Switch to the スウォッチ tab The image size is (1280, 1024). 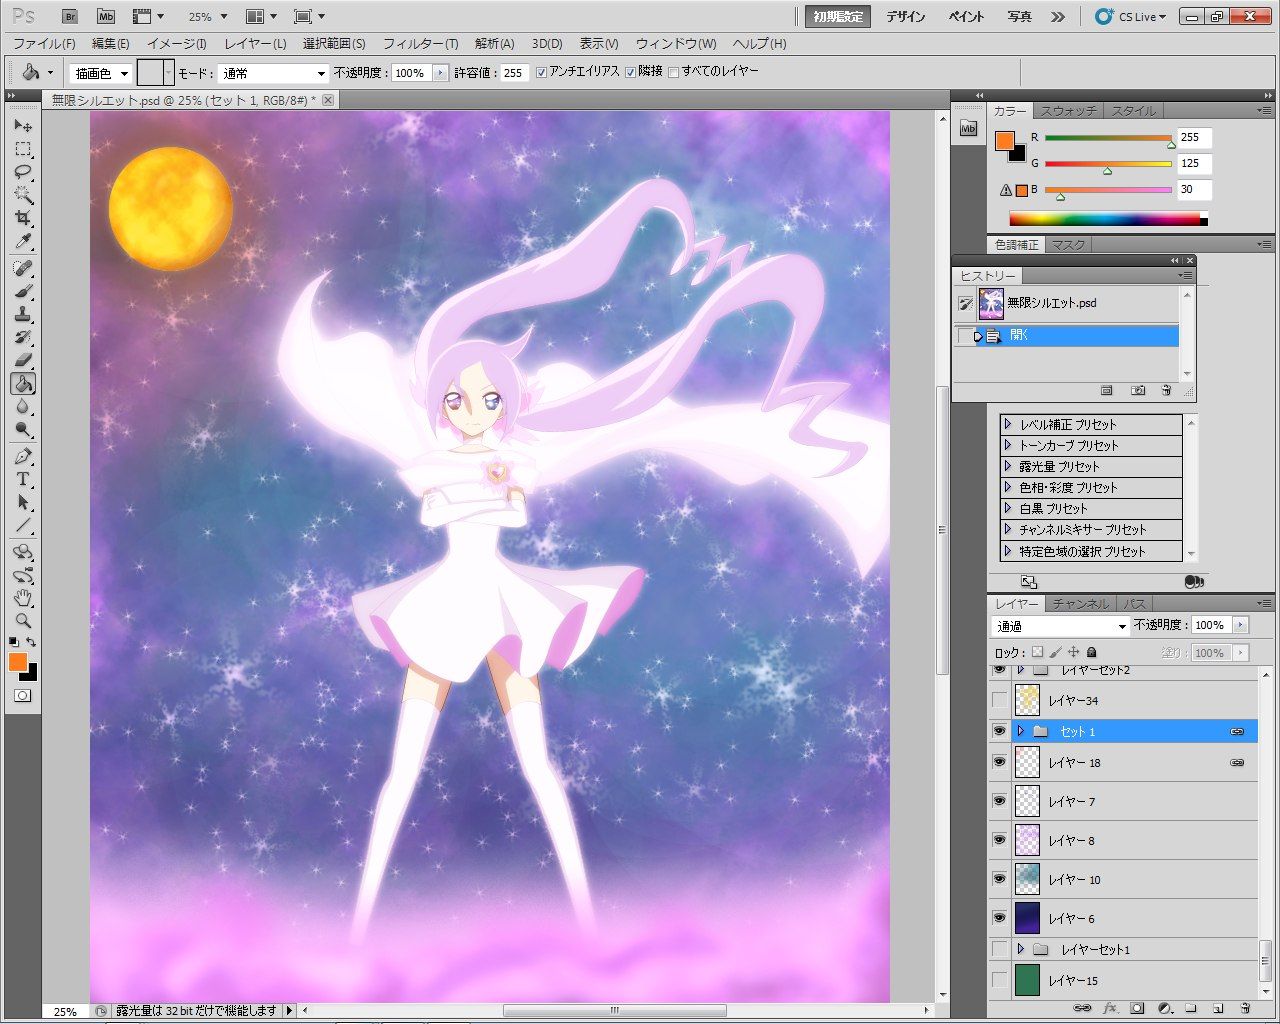click(1068, 111)
